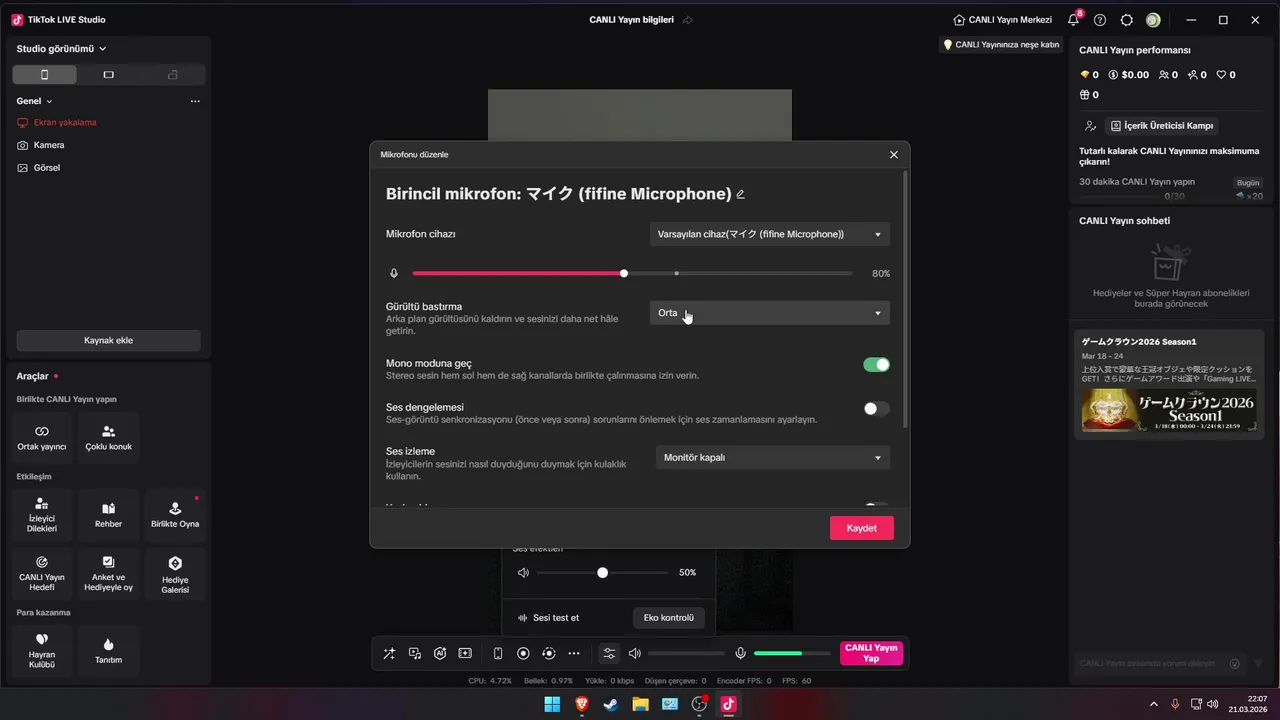Open the Rehber tool
This screenshot has width=1280, height=720.
click(108, 515)
